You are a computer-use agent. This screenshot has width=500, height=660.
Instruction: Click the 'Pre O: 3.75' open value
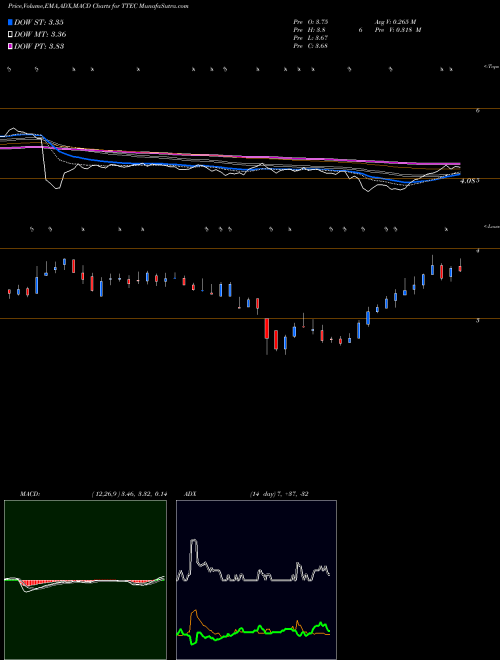coord(311,21)
